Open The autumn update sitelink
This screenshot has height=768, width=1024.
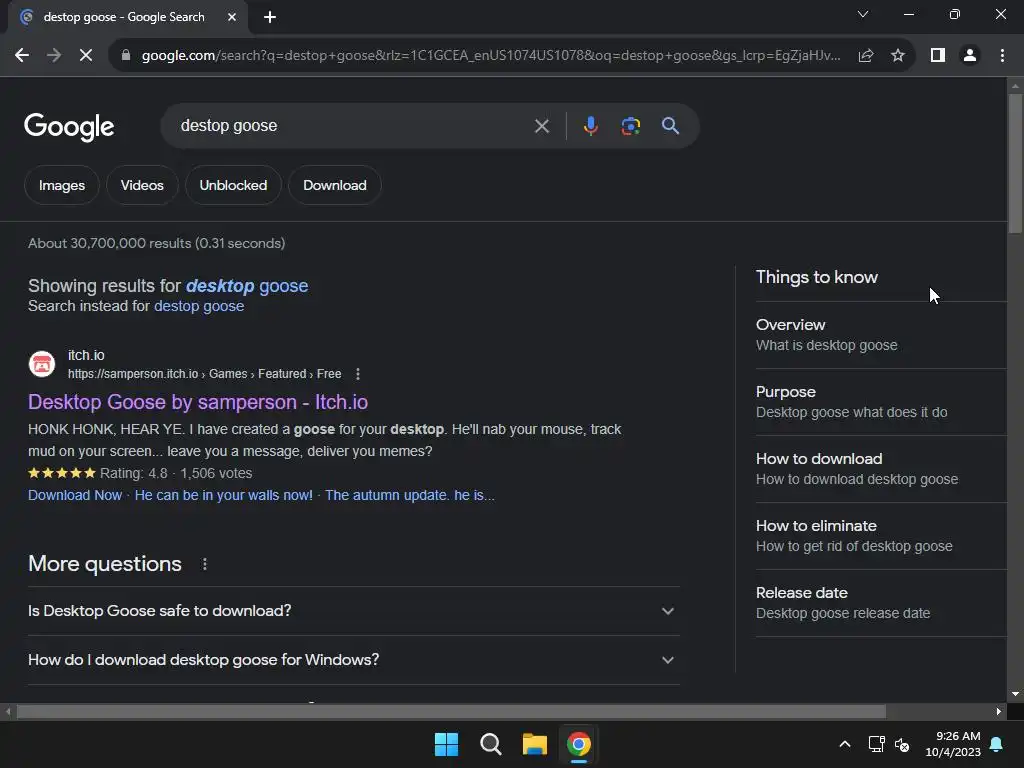pyautogui.click(x=409, y=496)
